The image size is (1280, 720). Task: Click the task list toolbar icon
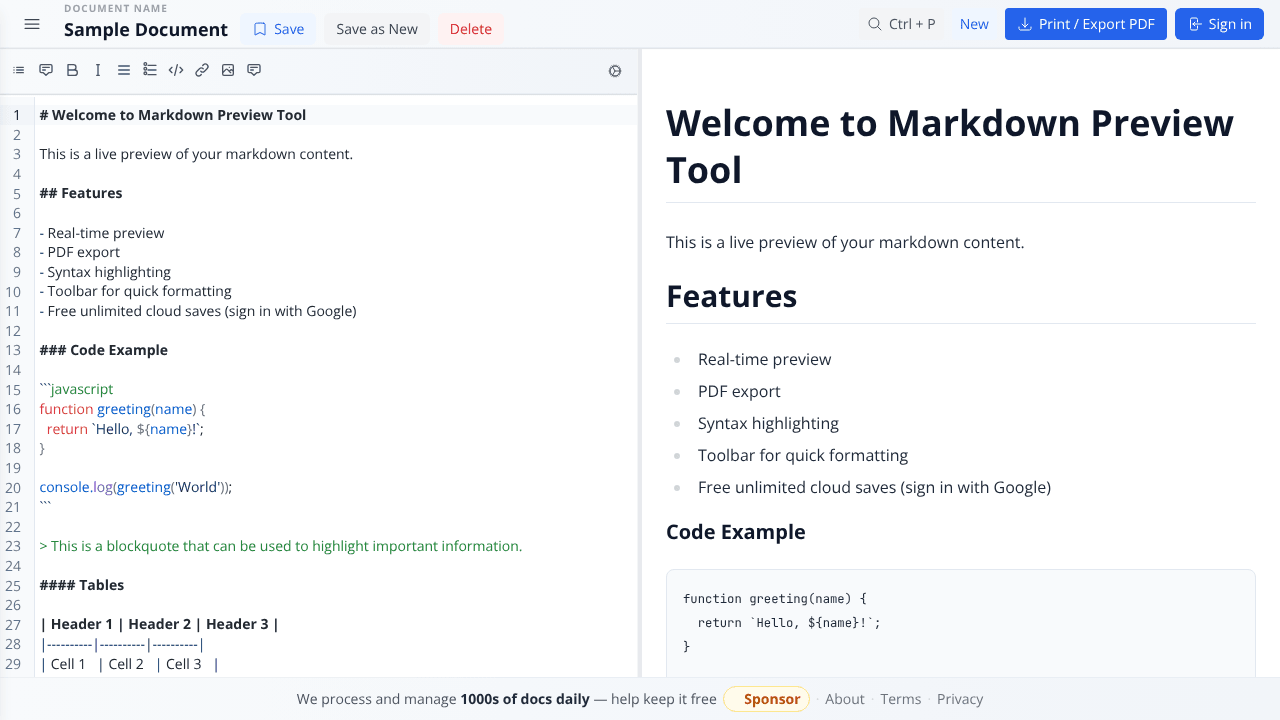[x=150, y=70]
